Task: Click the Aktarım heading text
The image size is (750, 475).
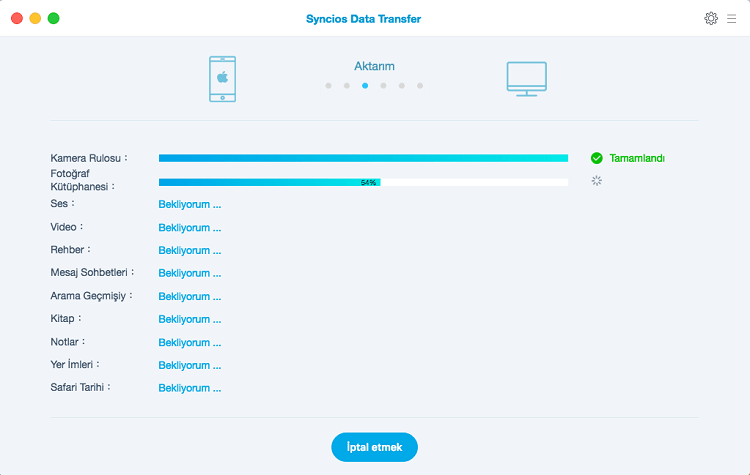Action: (x=374, y=66)
